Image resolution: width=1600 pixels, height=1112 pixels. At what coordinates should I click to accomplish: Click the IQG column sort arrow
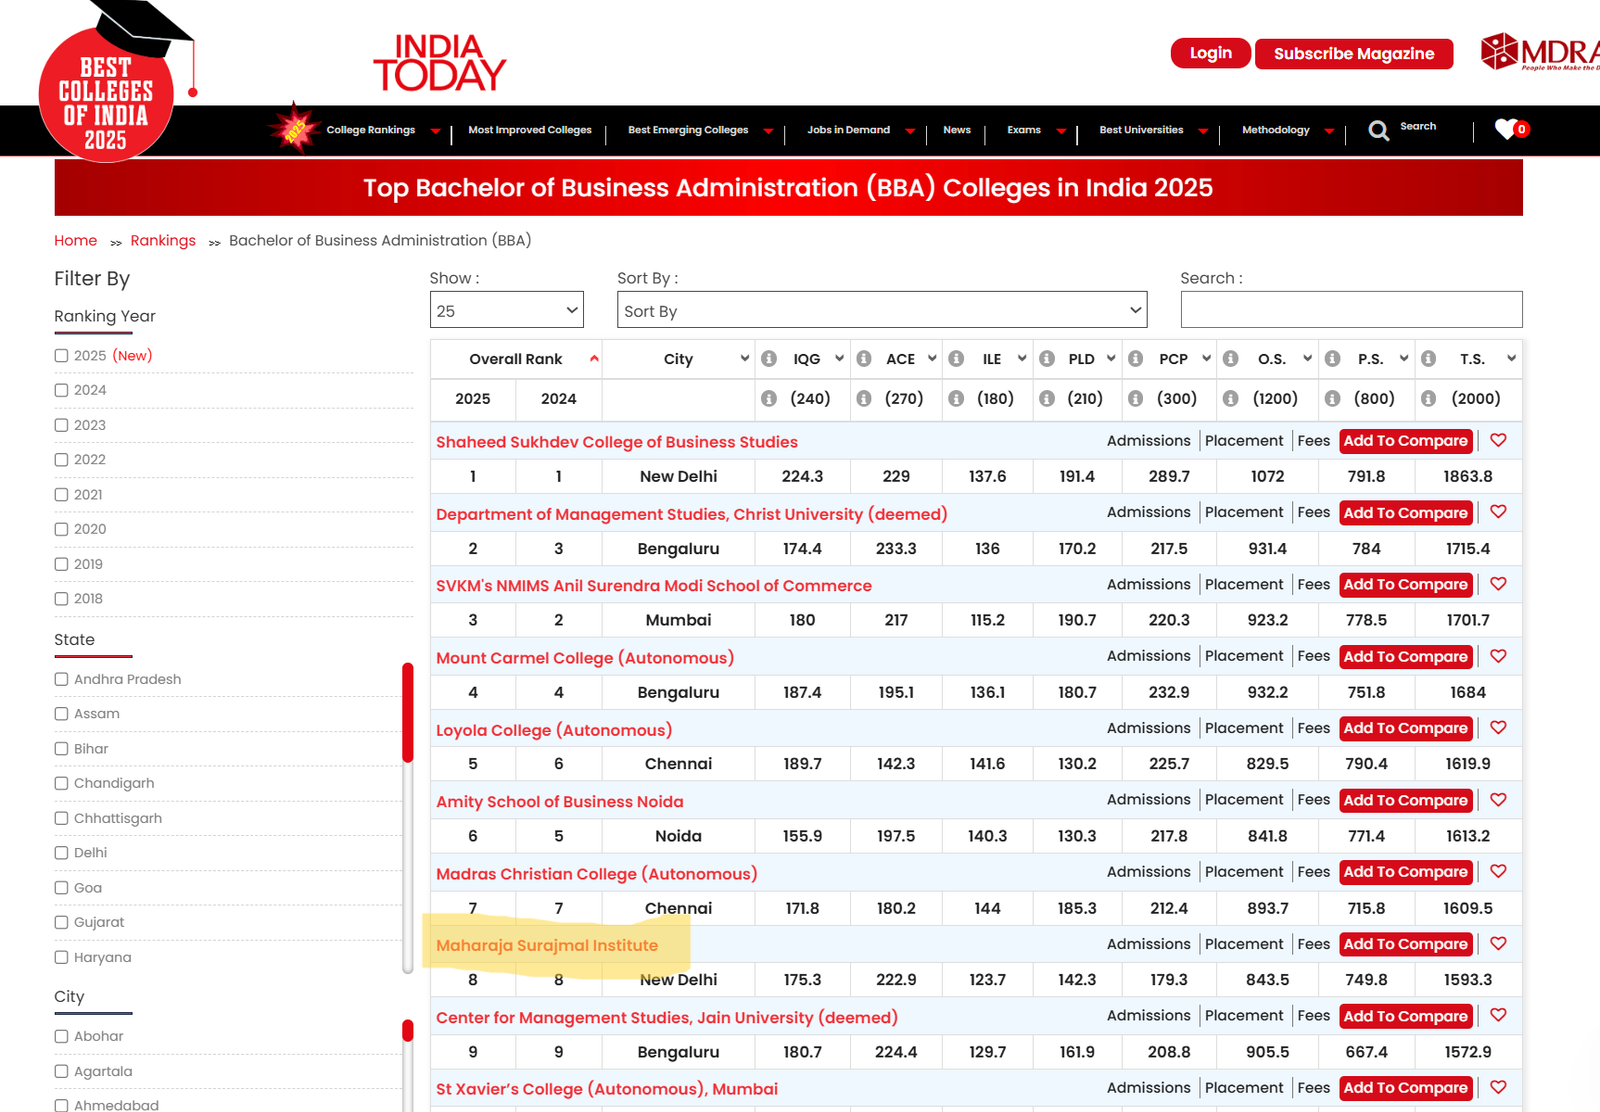coord(839,359)
